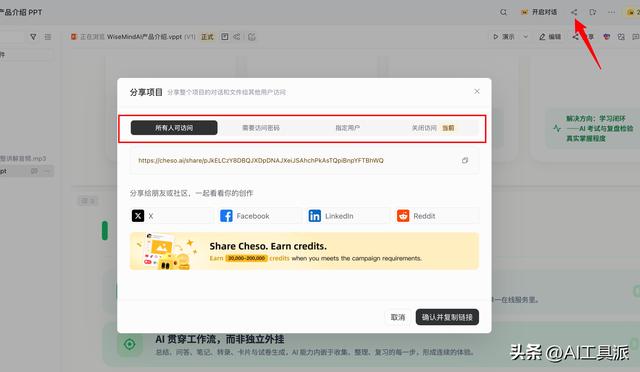Click the mp3 file in the sidebar

[x=23, y=158]
